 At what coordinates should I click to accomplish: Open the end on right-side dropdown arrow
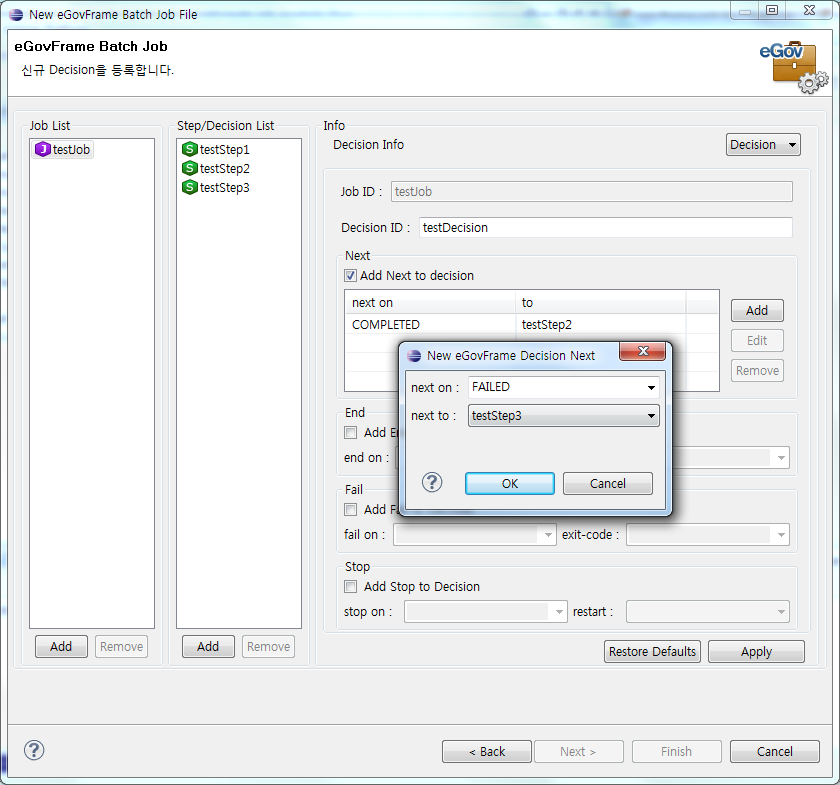coord(781,458)
